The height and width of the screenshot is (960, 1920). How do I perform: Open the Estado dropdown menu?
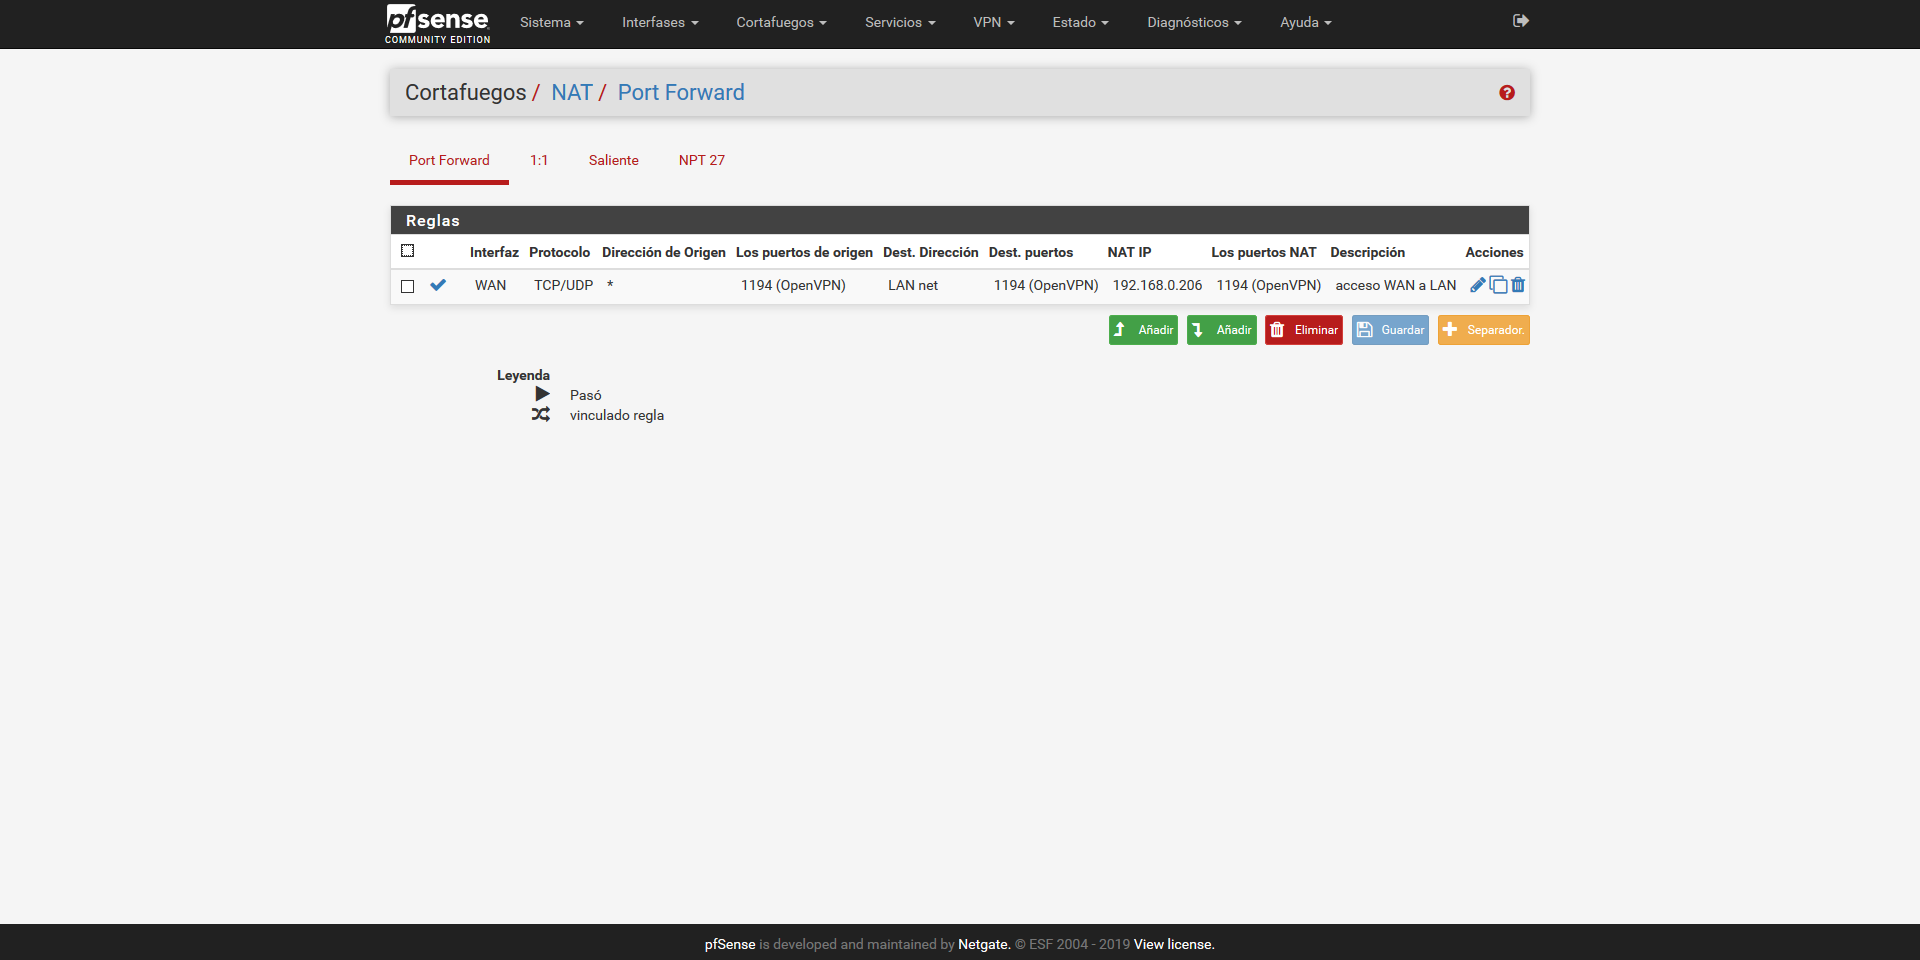1080,22
